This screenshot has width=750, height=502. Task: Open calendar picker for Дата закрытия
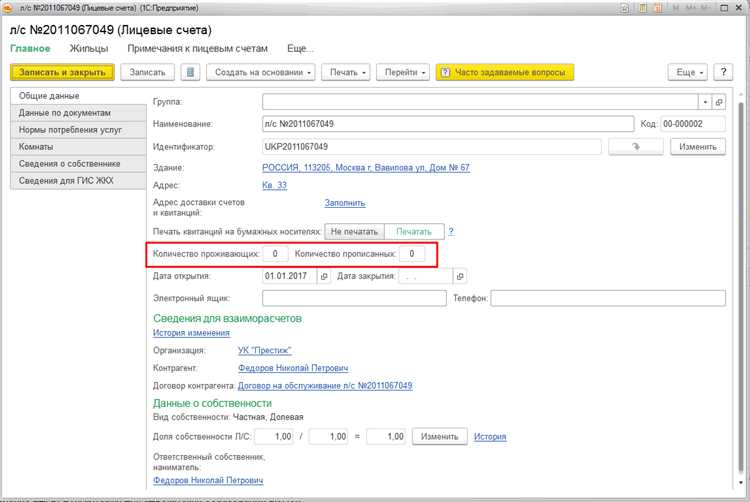point(459,276)
